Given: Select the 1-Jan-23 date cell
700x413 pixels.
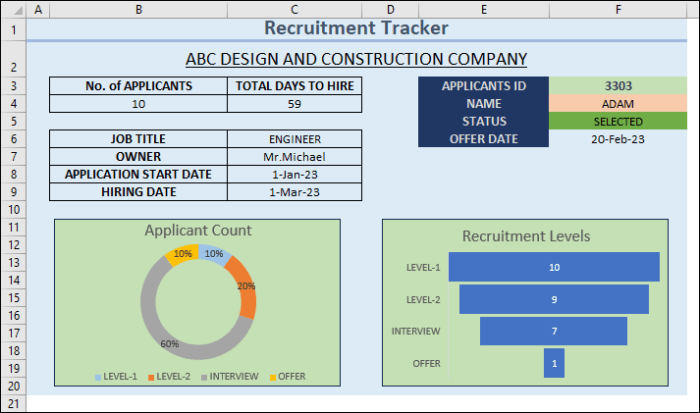Looking at the screenshot, I should pos(295,174).
